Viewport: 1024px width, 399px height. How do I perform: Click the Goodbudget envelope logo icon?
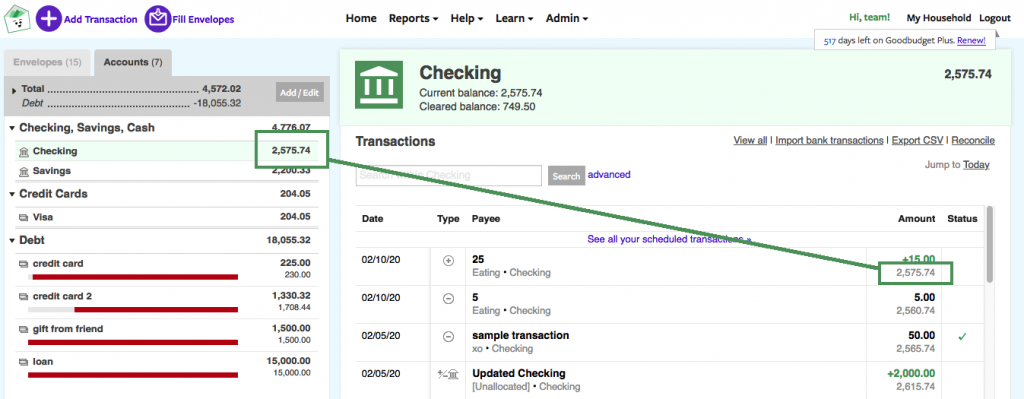(17, 18)
